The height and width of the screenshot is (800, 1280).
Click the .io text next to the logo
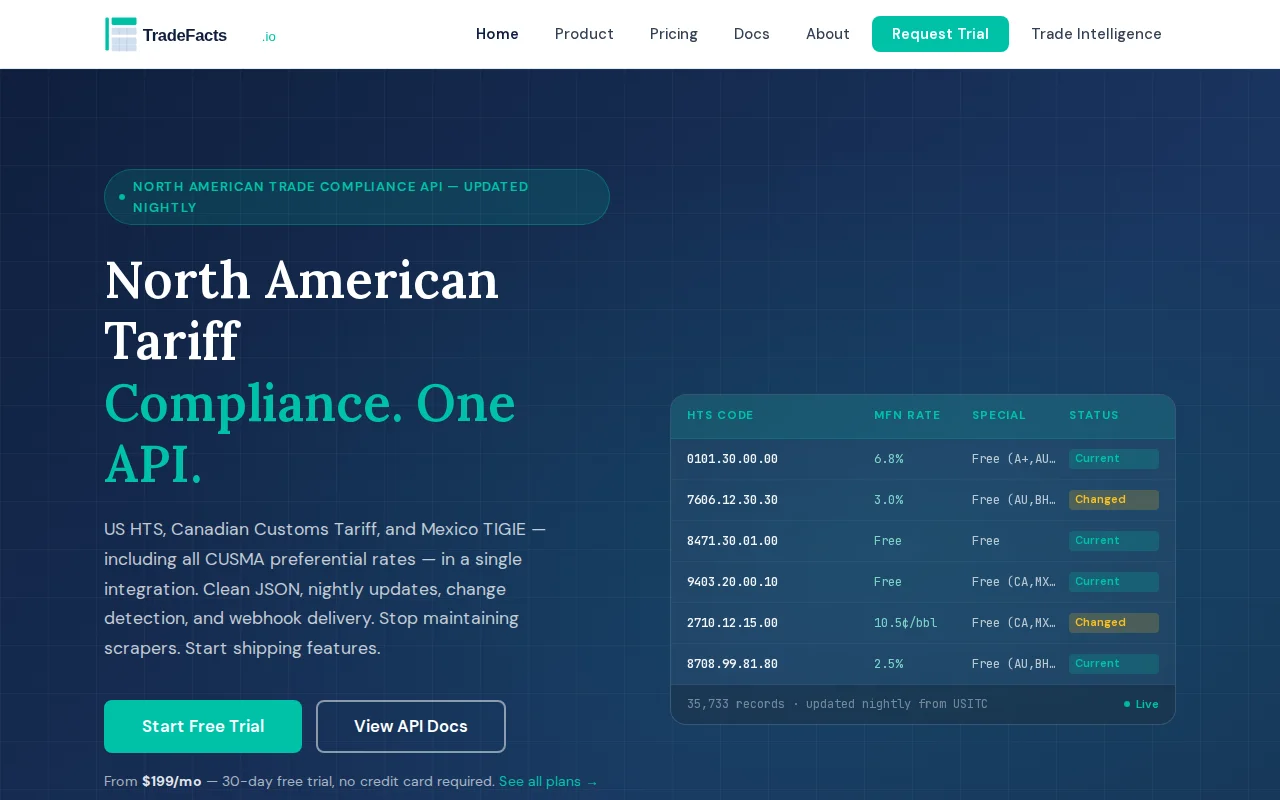(269, 37)
